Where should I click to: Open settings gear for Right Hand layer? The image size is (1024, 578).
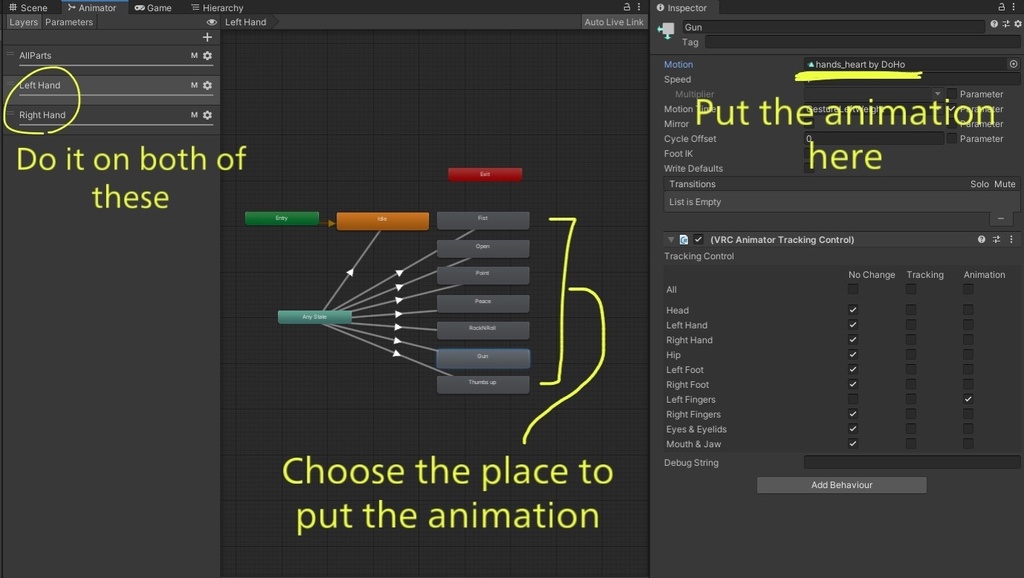(207, 115)
